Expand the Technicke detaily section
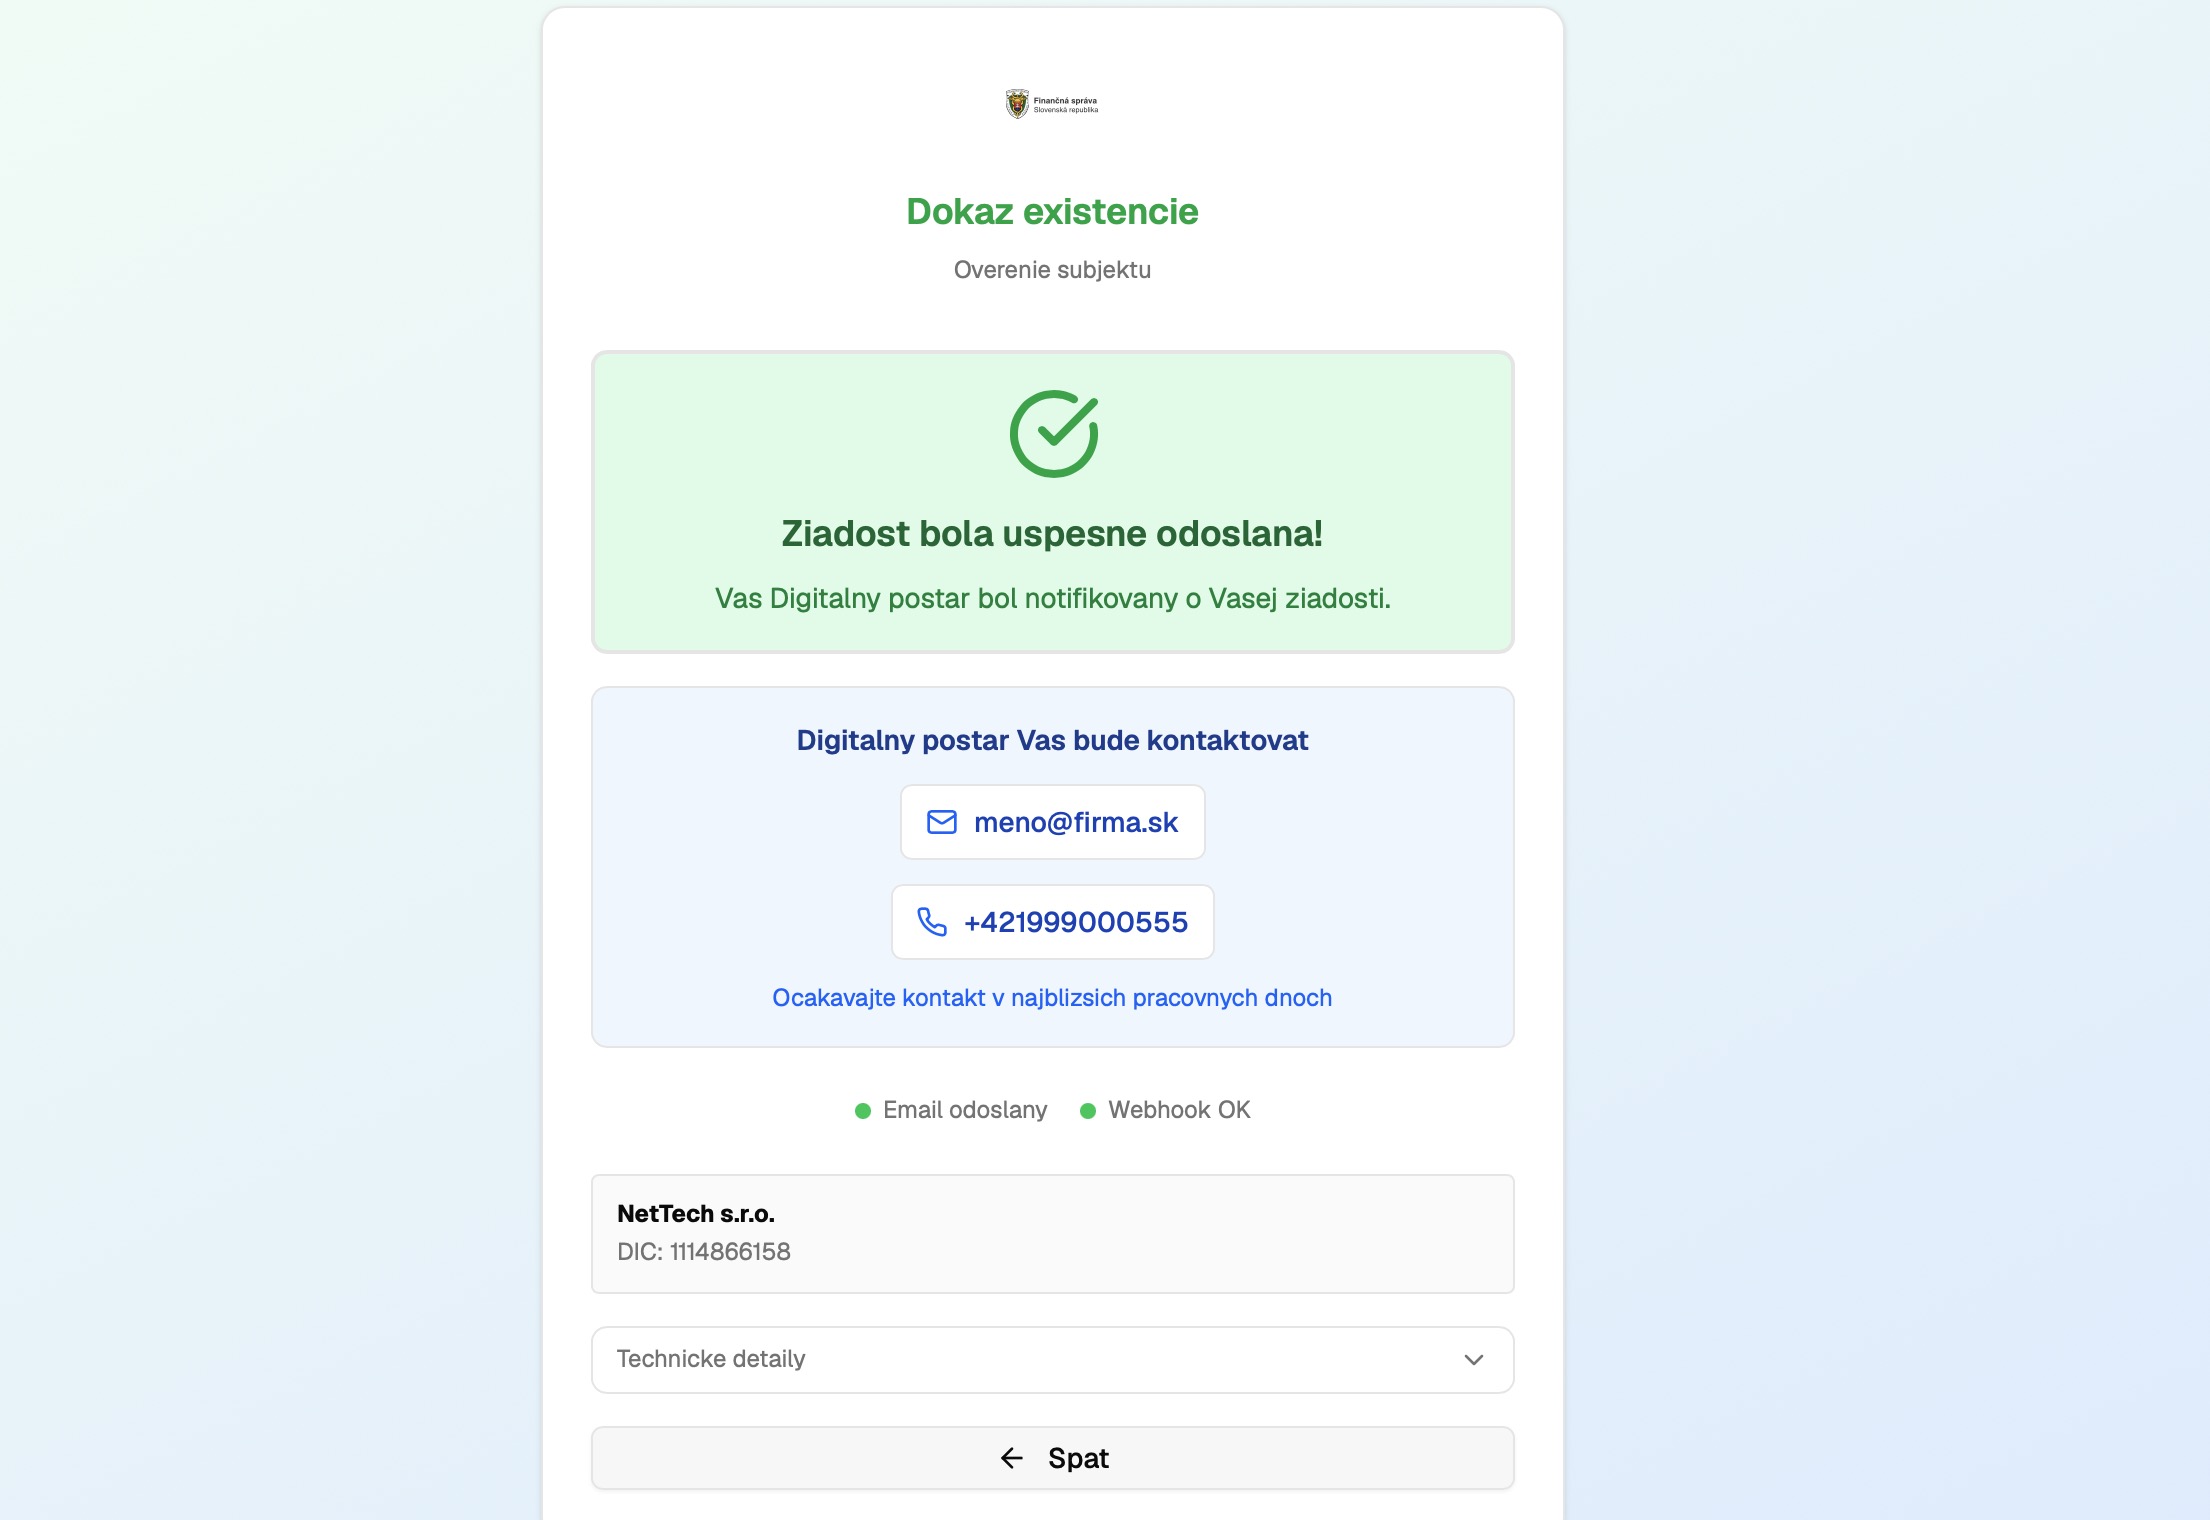The height and width of the screenshot is (1520, 2210). click(x=1052, y=1360)
